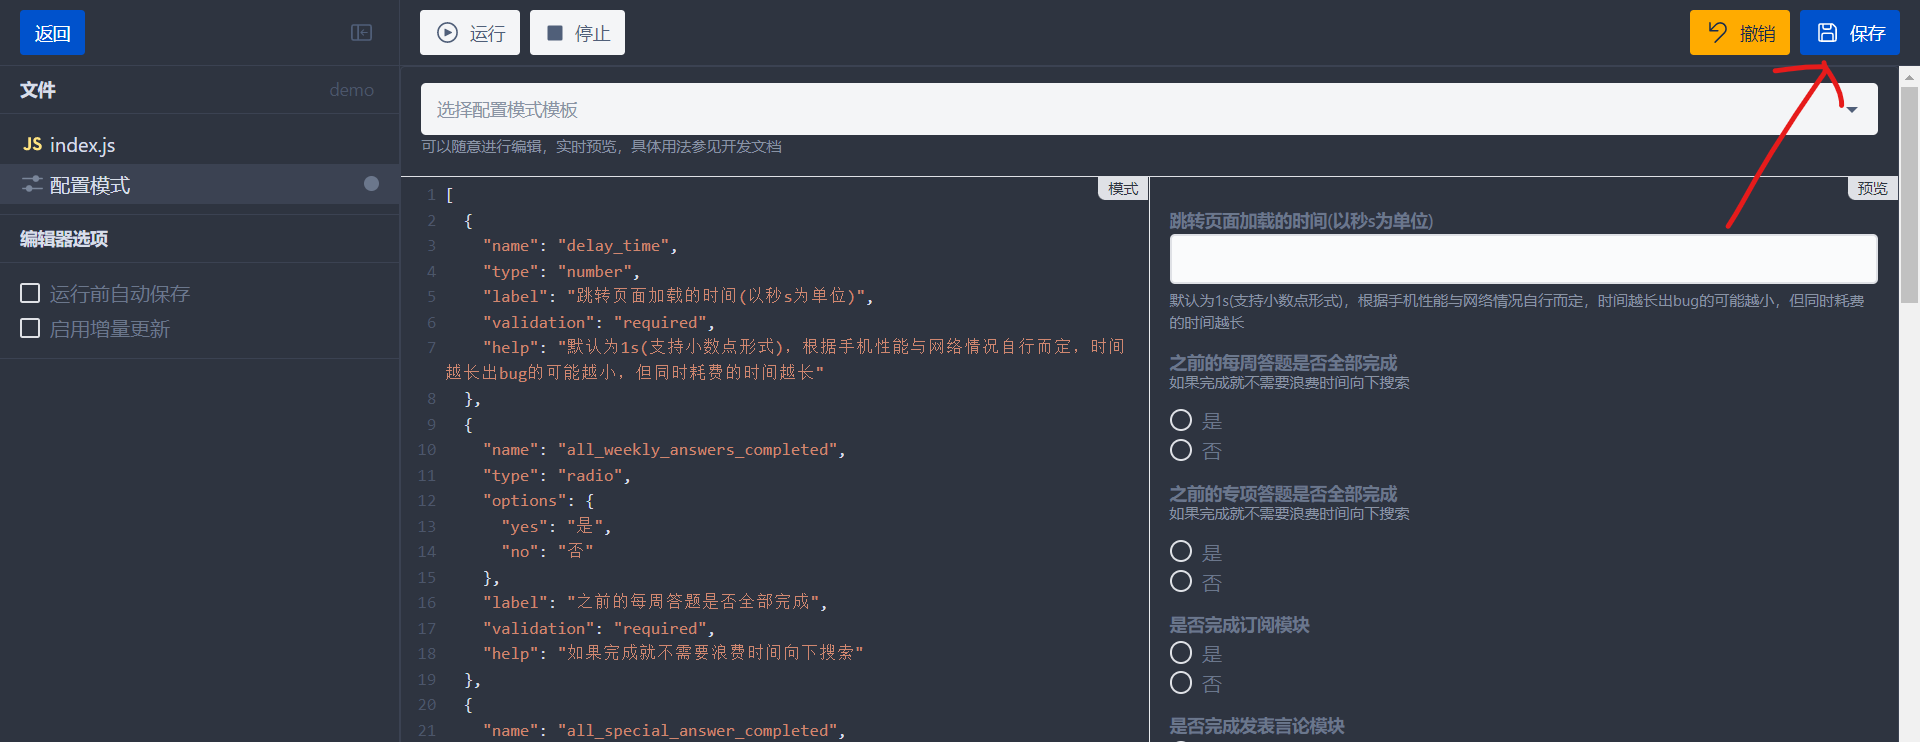Select the 配置模式 item
This screenshot has width=1920, height=742.
(x=200, y=185)
